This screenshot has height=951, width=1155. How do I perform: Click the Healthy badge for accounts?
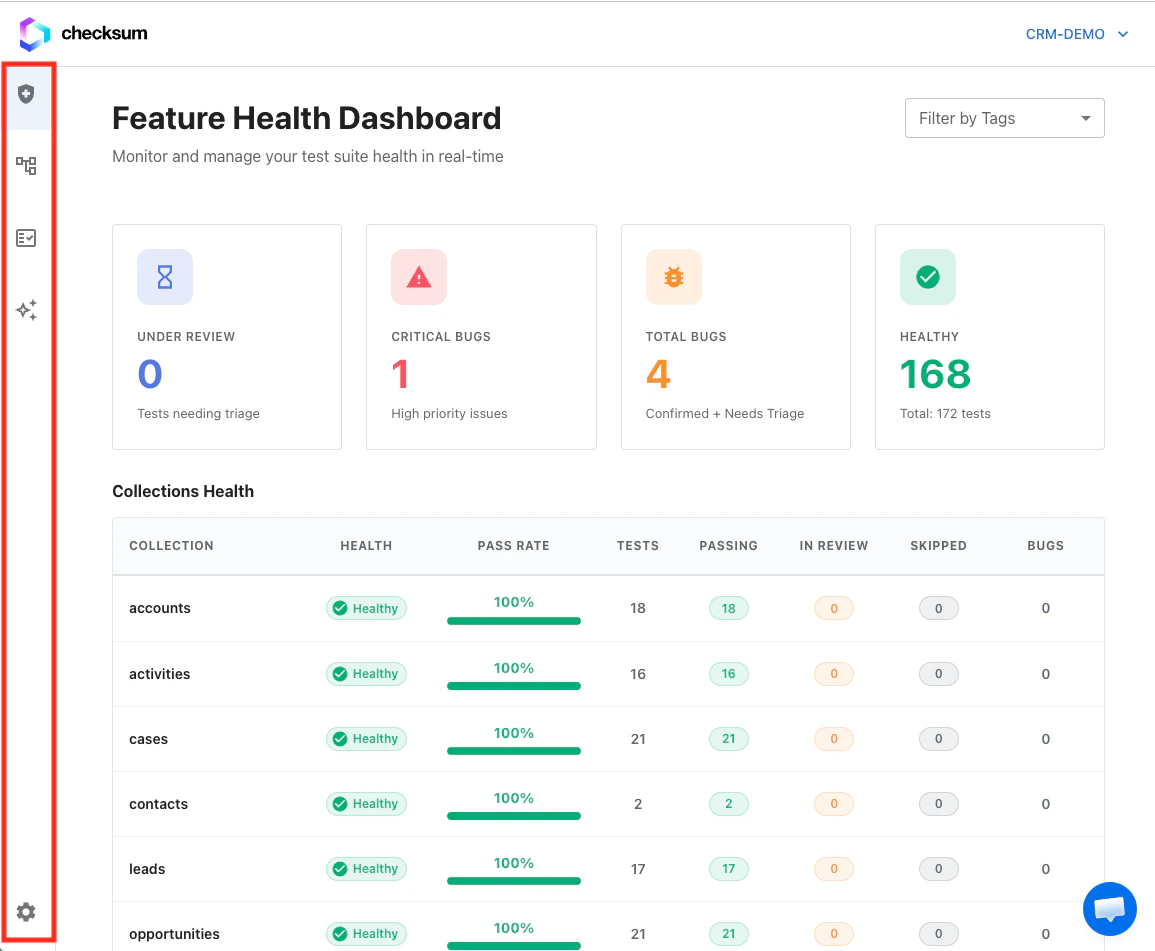366,608
